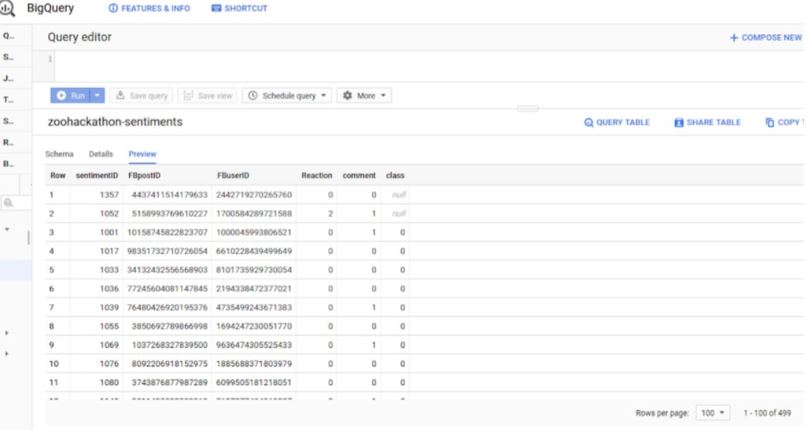Image resolution: width=806 pixels, height=430 pixels.
Task: Click the QUERY TABLE button
Action: (617, 122)
